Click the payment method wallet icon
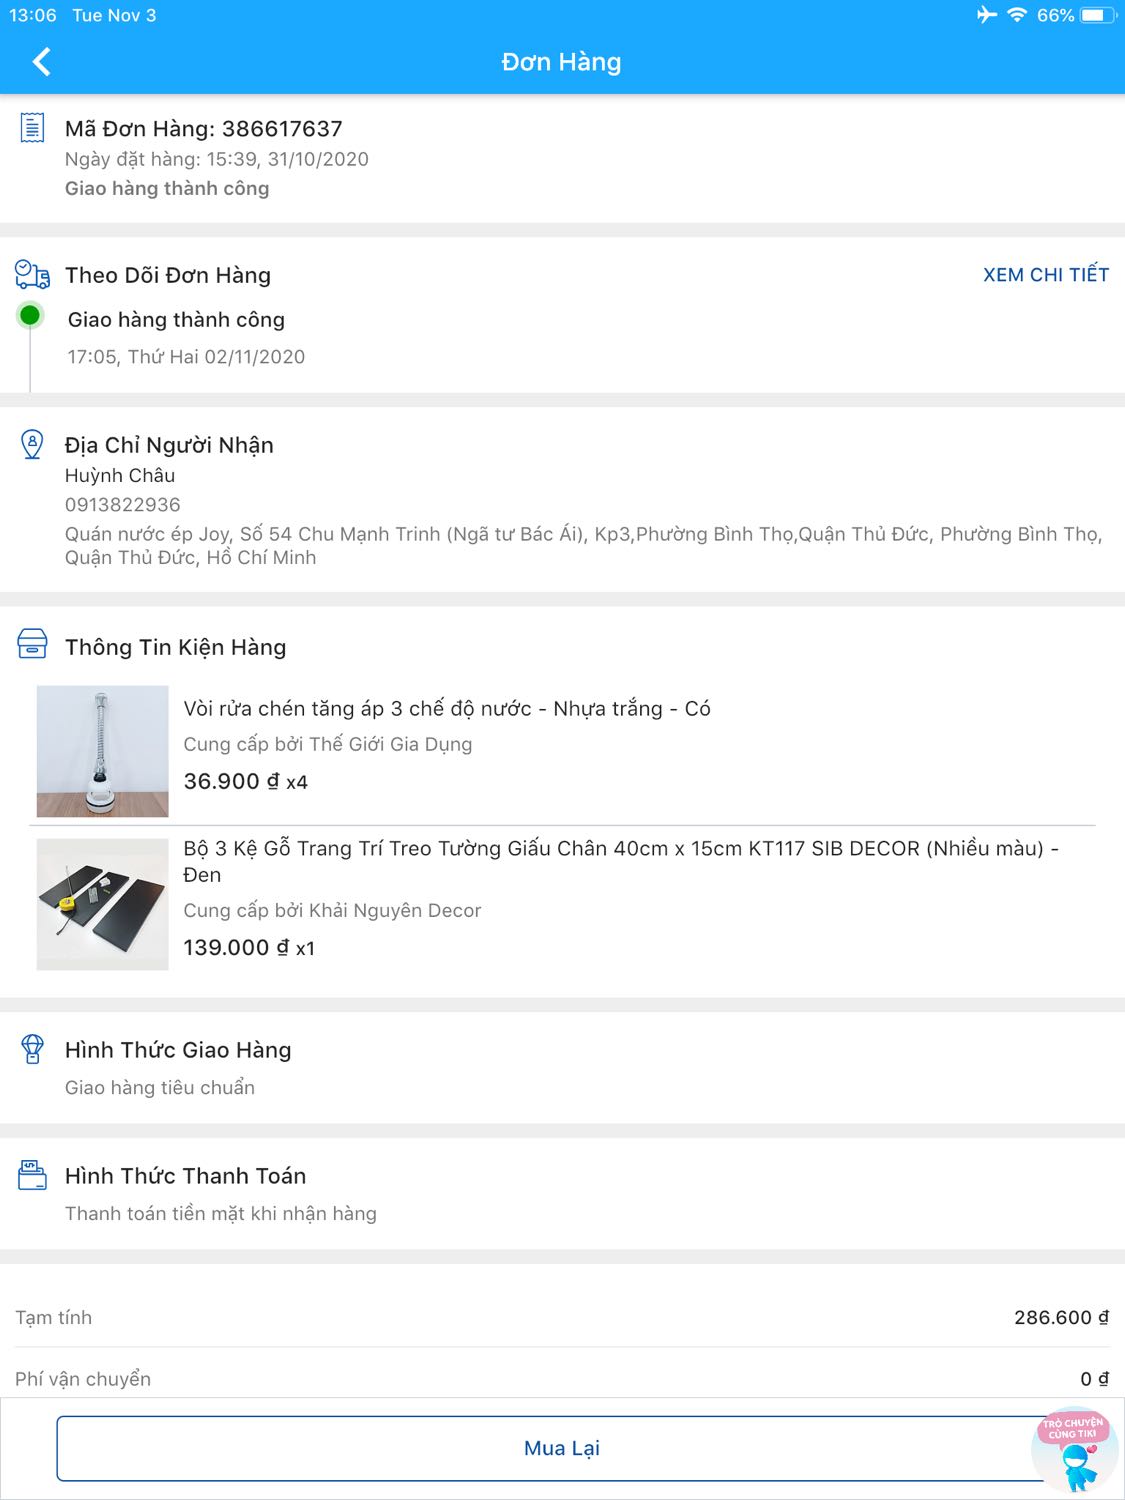Viewport: 1125px width, 1500px height. tap(32, 1175)
